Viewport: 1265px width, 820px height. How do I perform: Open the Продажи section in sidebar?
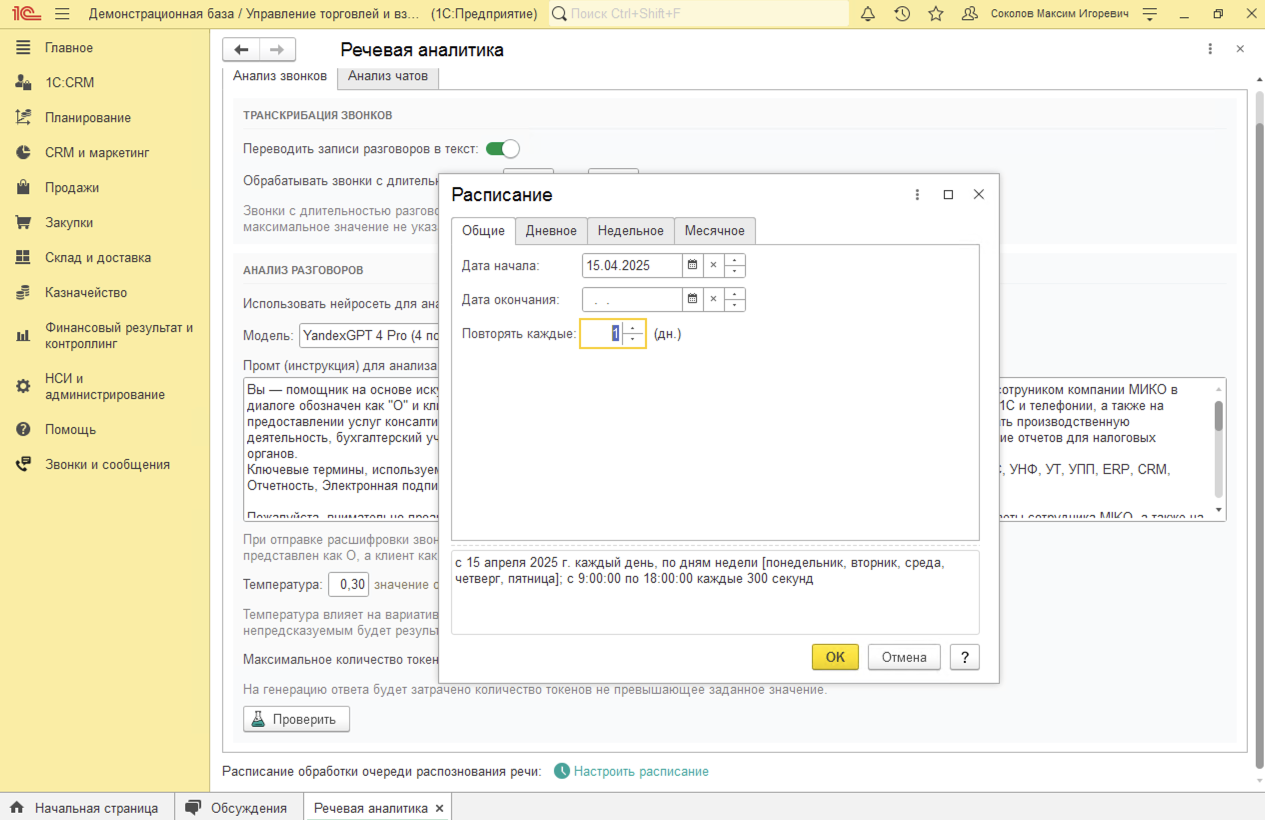click(x=72, y=187)
